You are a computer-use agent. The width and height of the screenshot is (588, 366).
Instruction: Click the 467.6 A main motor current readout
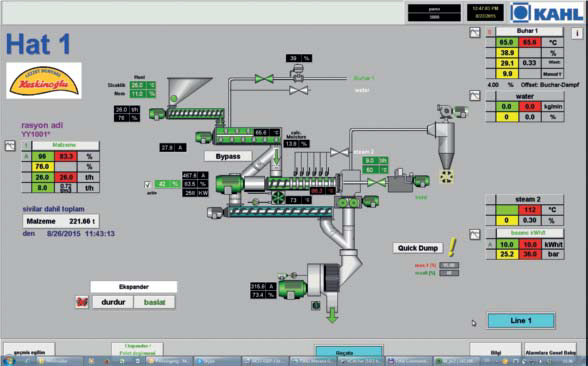(195, 175)
